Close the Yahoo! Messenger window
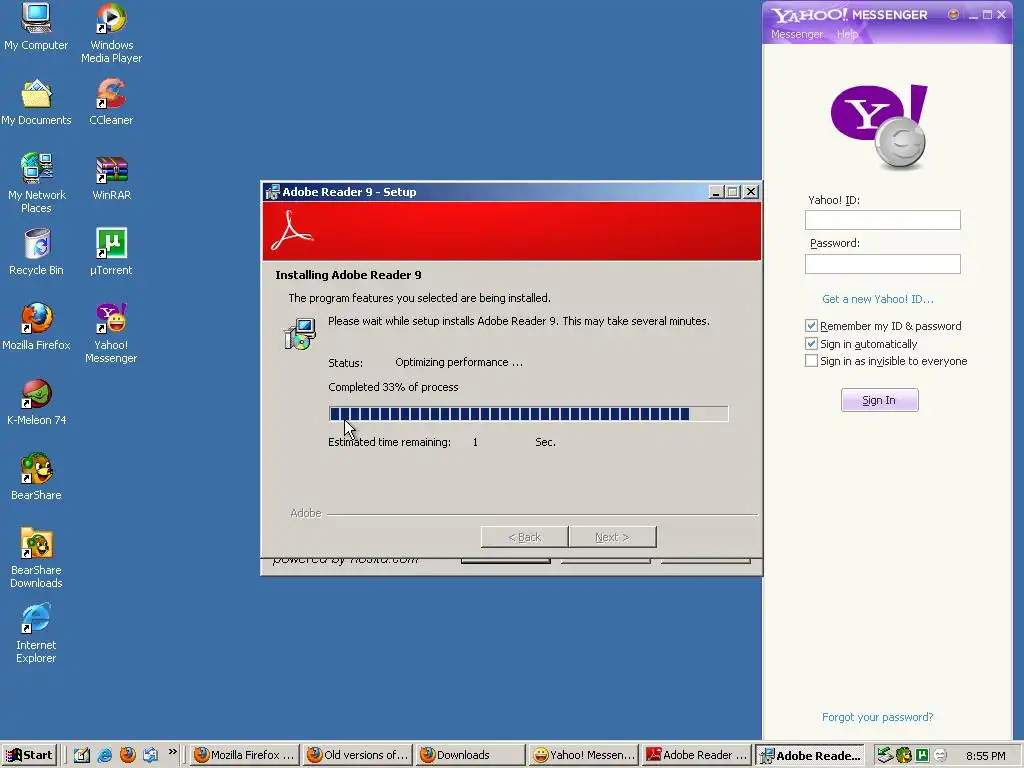This screenshot has height=768, width=1024. click(x=1001, y=14)
